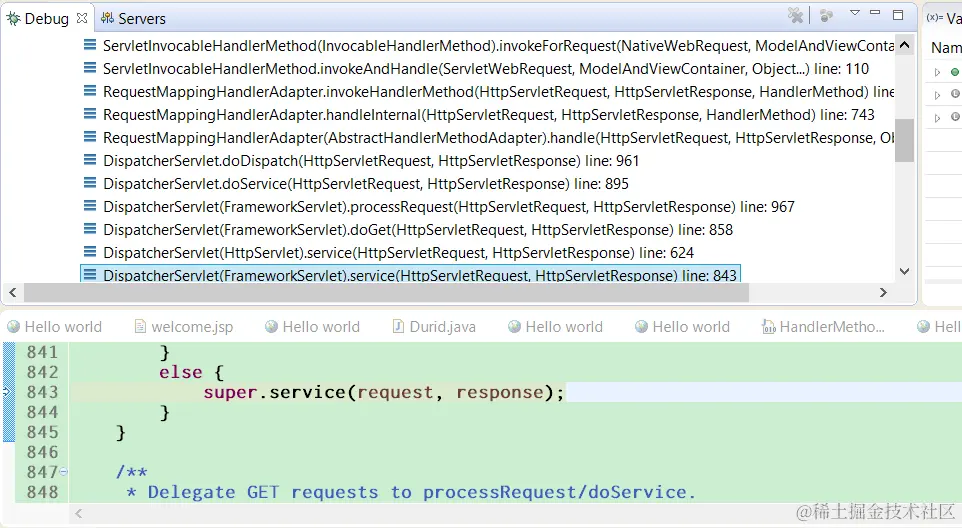This screenshot has height=528, width=962.
Task: Close the Debug view tab
Action: (82, 18)
